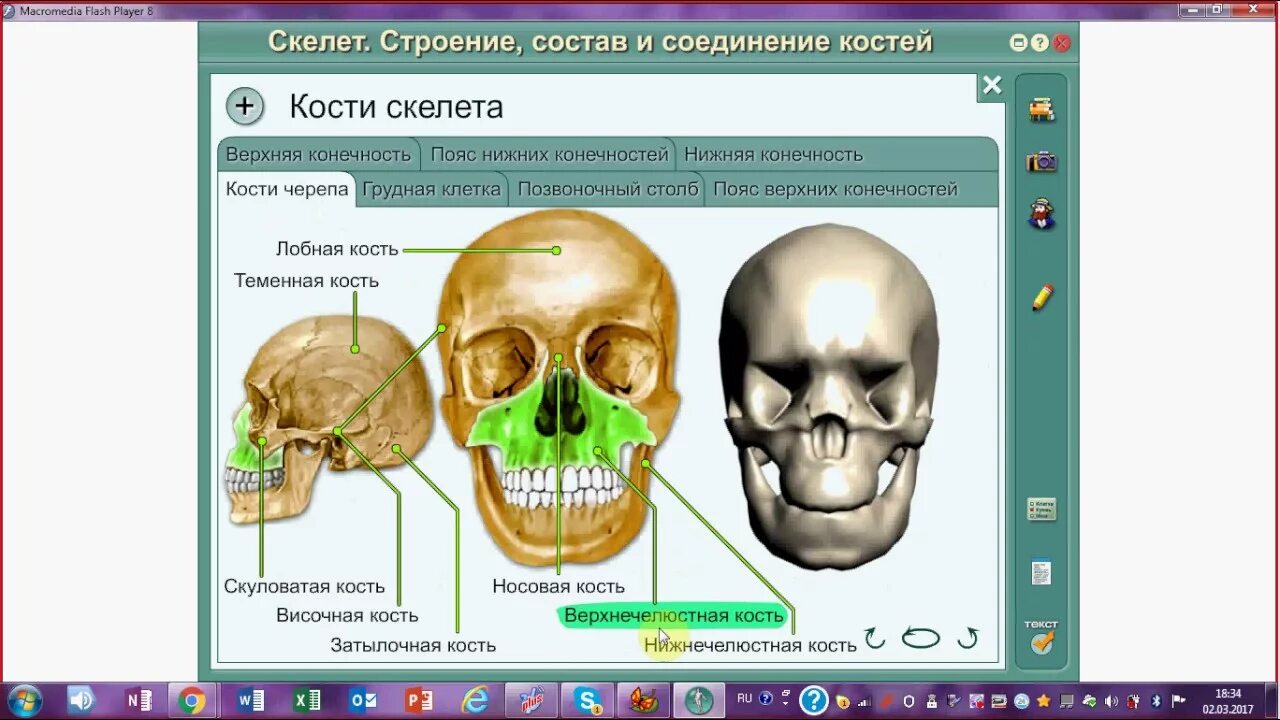Image resolution: width=1280 pixels, height=720 pixels.
Task: Click the Затылочная кость label
Action: (413, 646)
